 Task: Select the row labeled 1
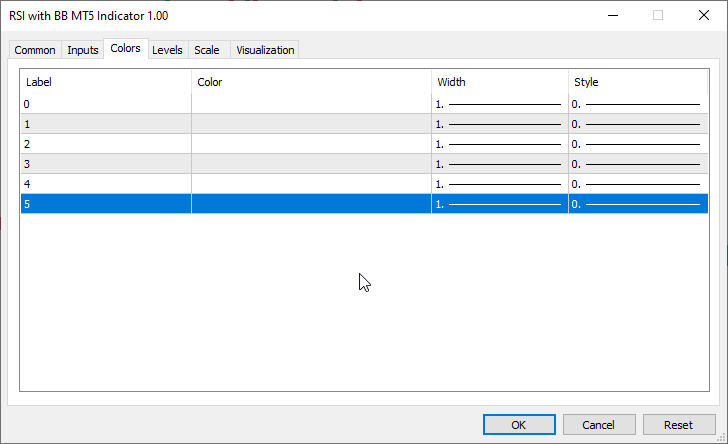(105, 124)
